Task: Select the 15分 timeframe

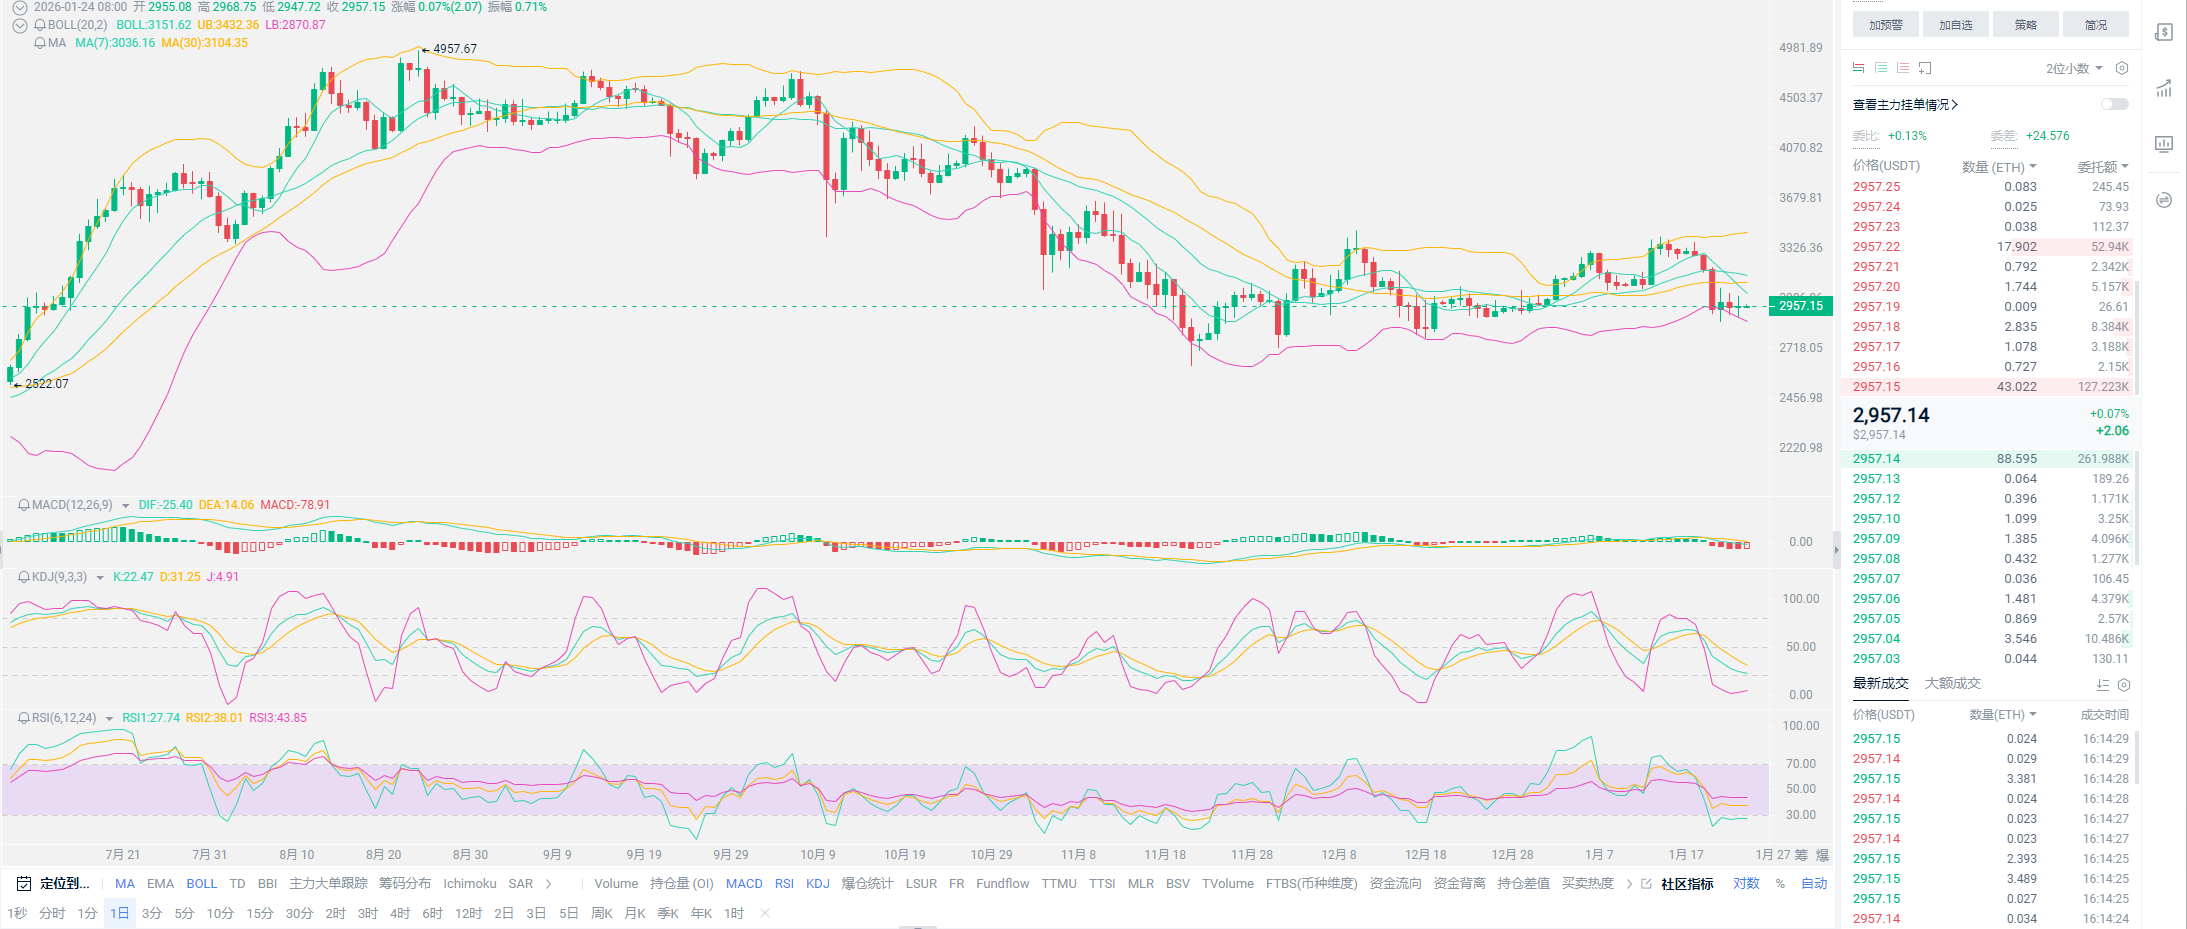Action: click(260, 914)
